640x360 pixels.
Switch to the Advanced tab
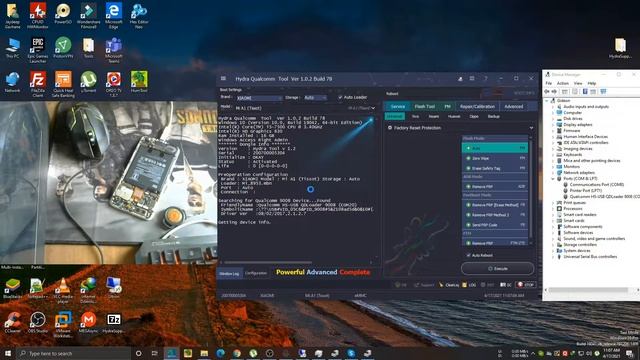point(513,107)
